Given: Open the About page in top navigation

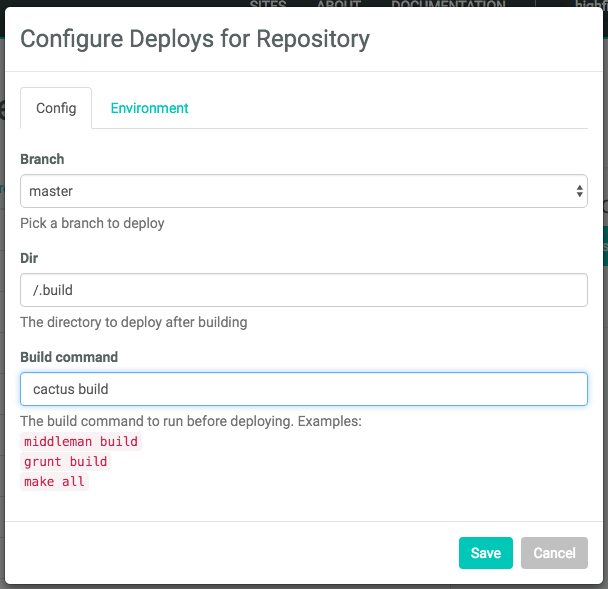Looking at the screenshot, I should coord(338,5).
